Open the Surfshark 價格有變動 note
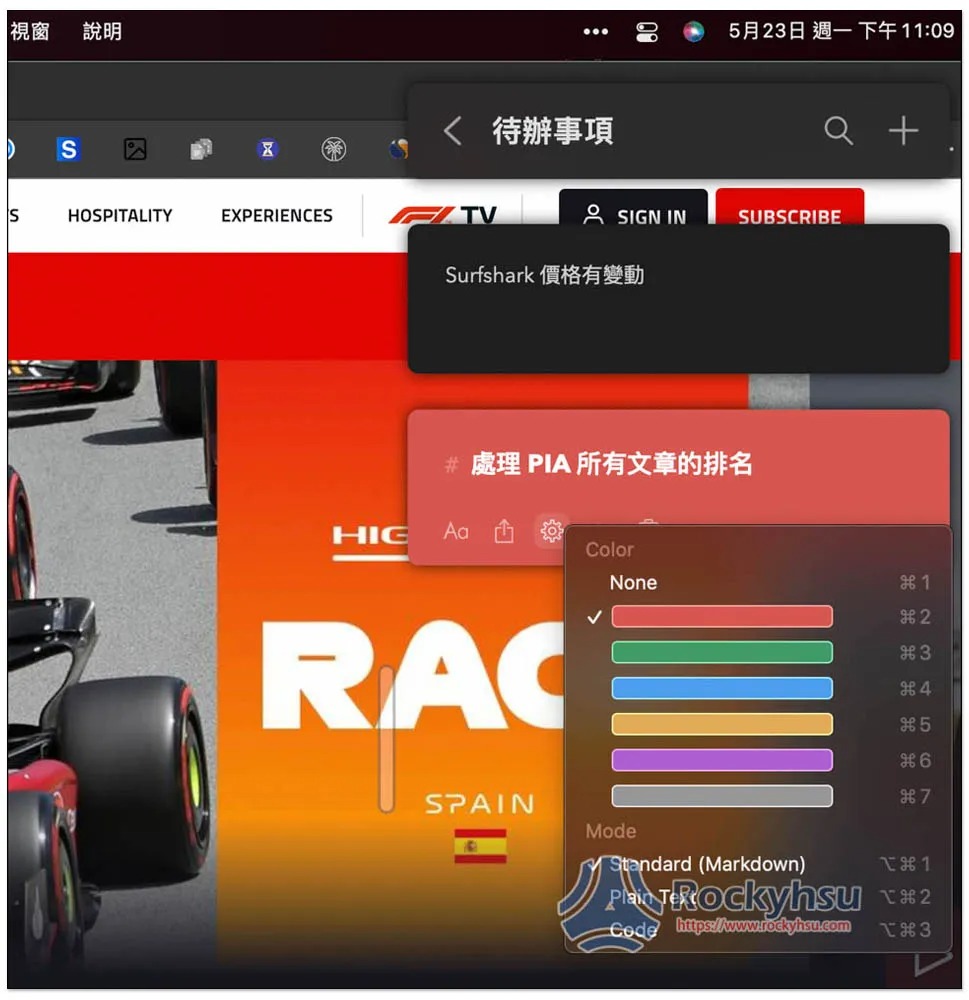Image resolution: width=969 pixels, height=1000 pixels. click(x=678, y=298)
